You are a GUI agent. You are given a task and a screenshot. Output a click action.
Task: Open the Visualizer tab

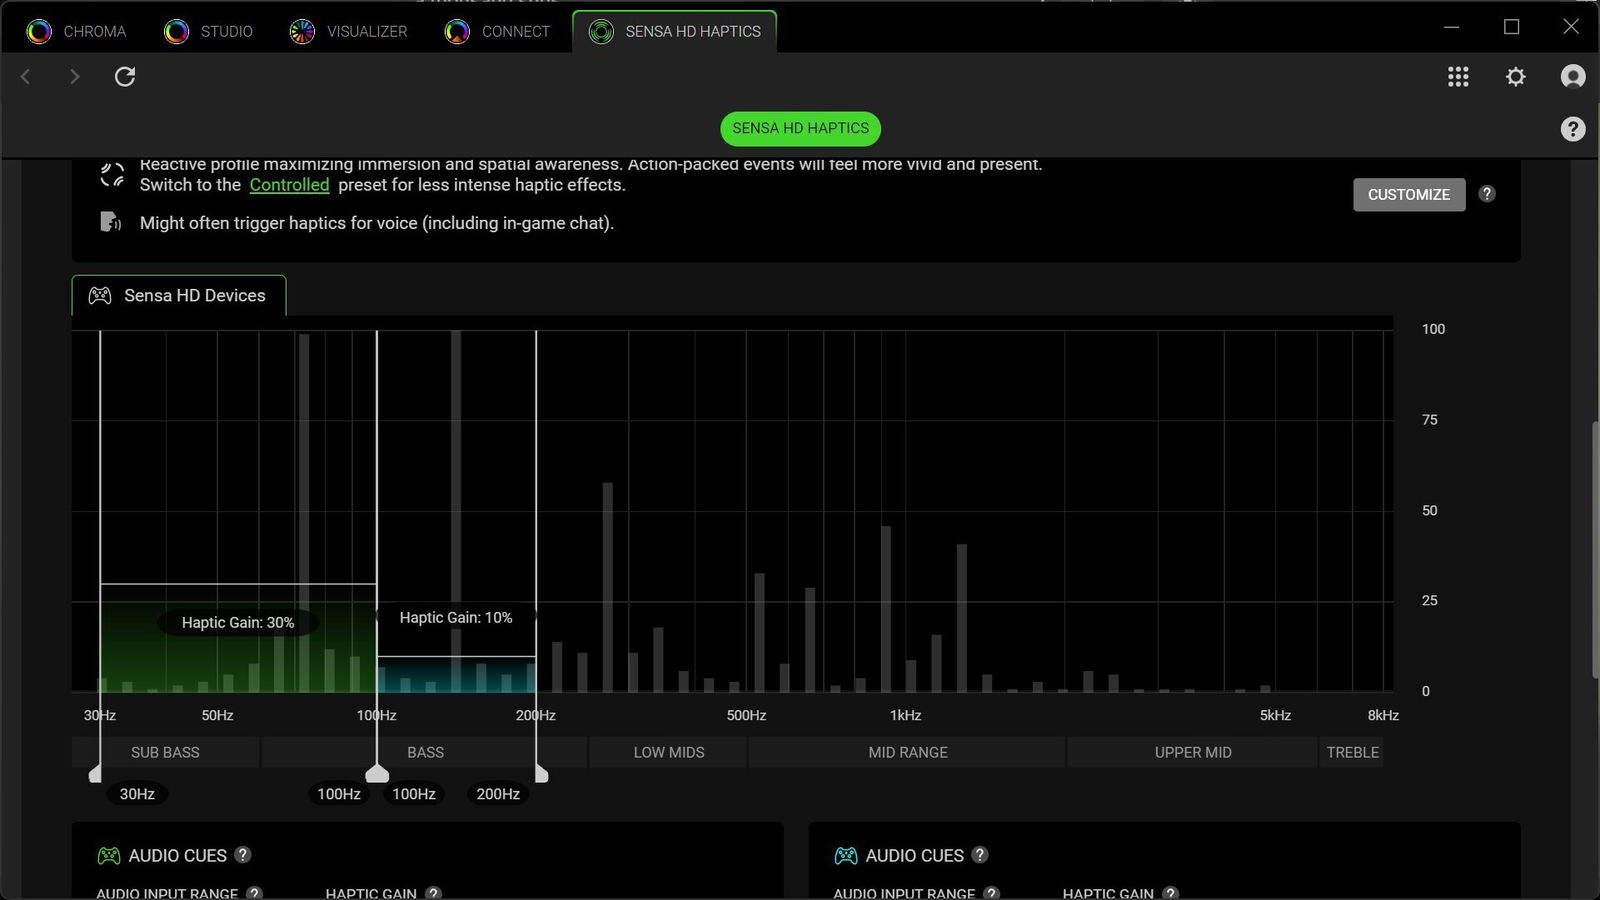pos(349,32)
